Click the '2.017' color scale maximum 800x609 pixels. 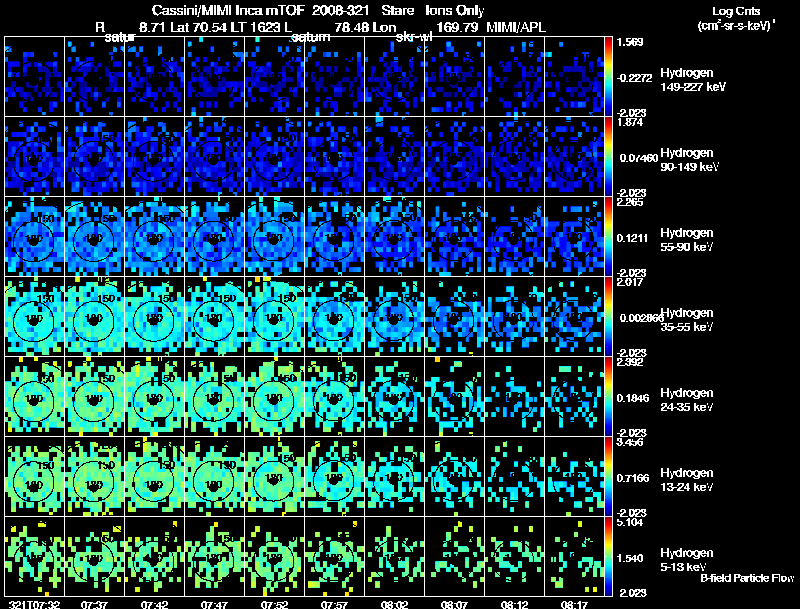(630, 282)
